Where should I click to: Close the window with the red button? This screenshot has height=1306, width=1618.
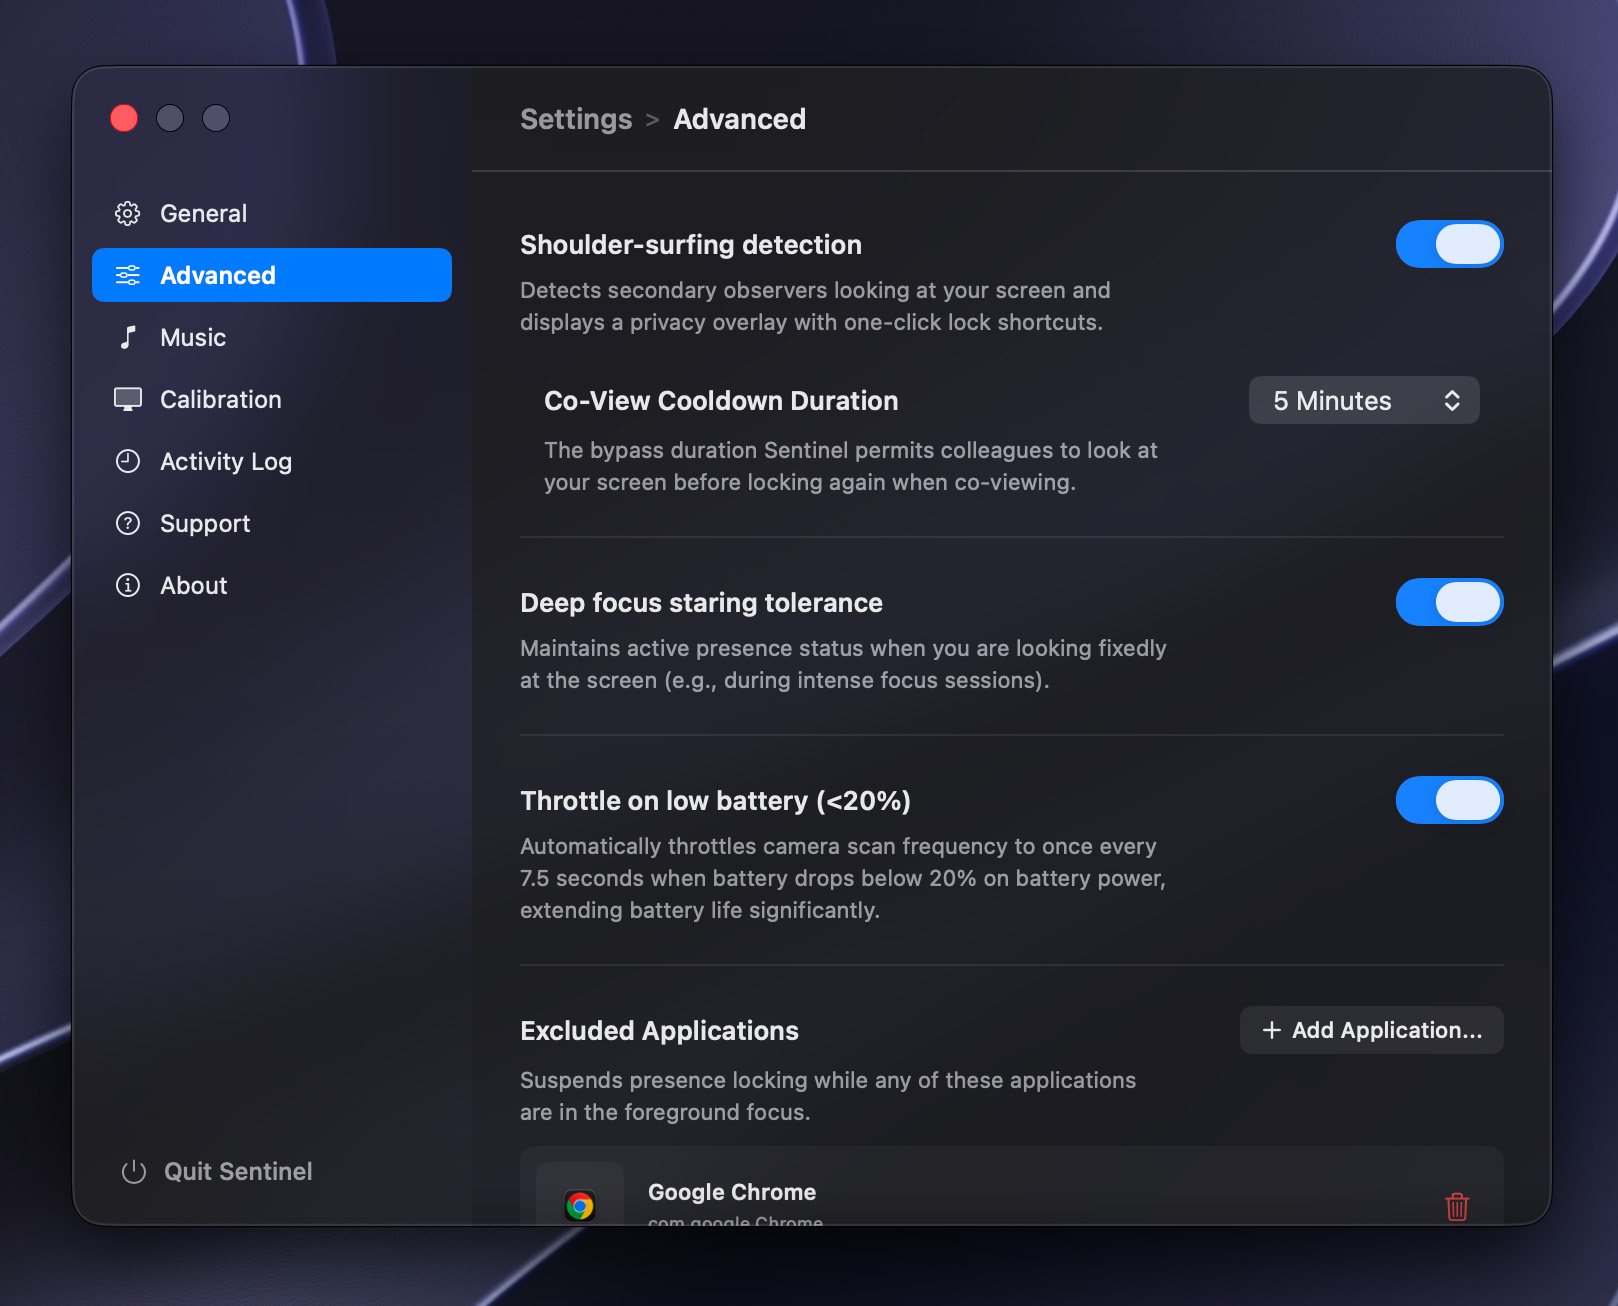pyautogui.click(x=124, y=118)
